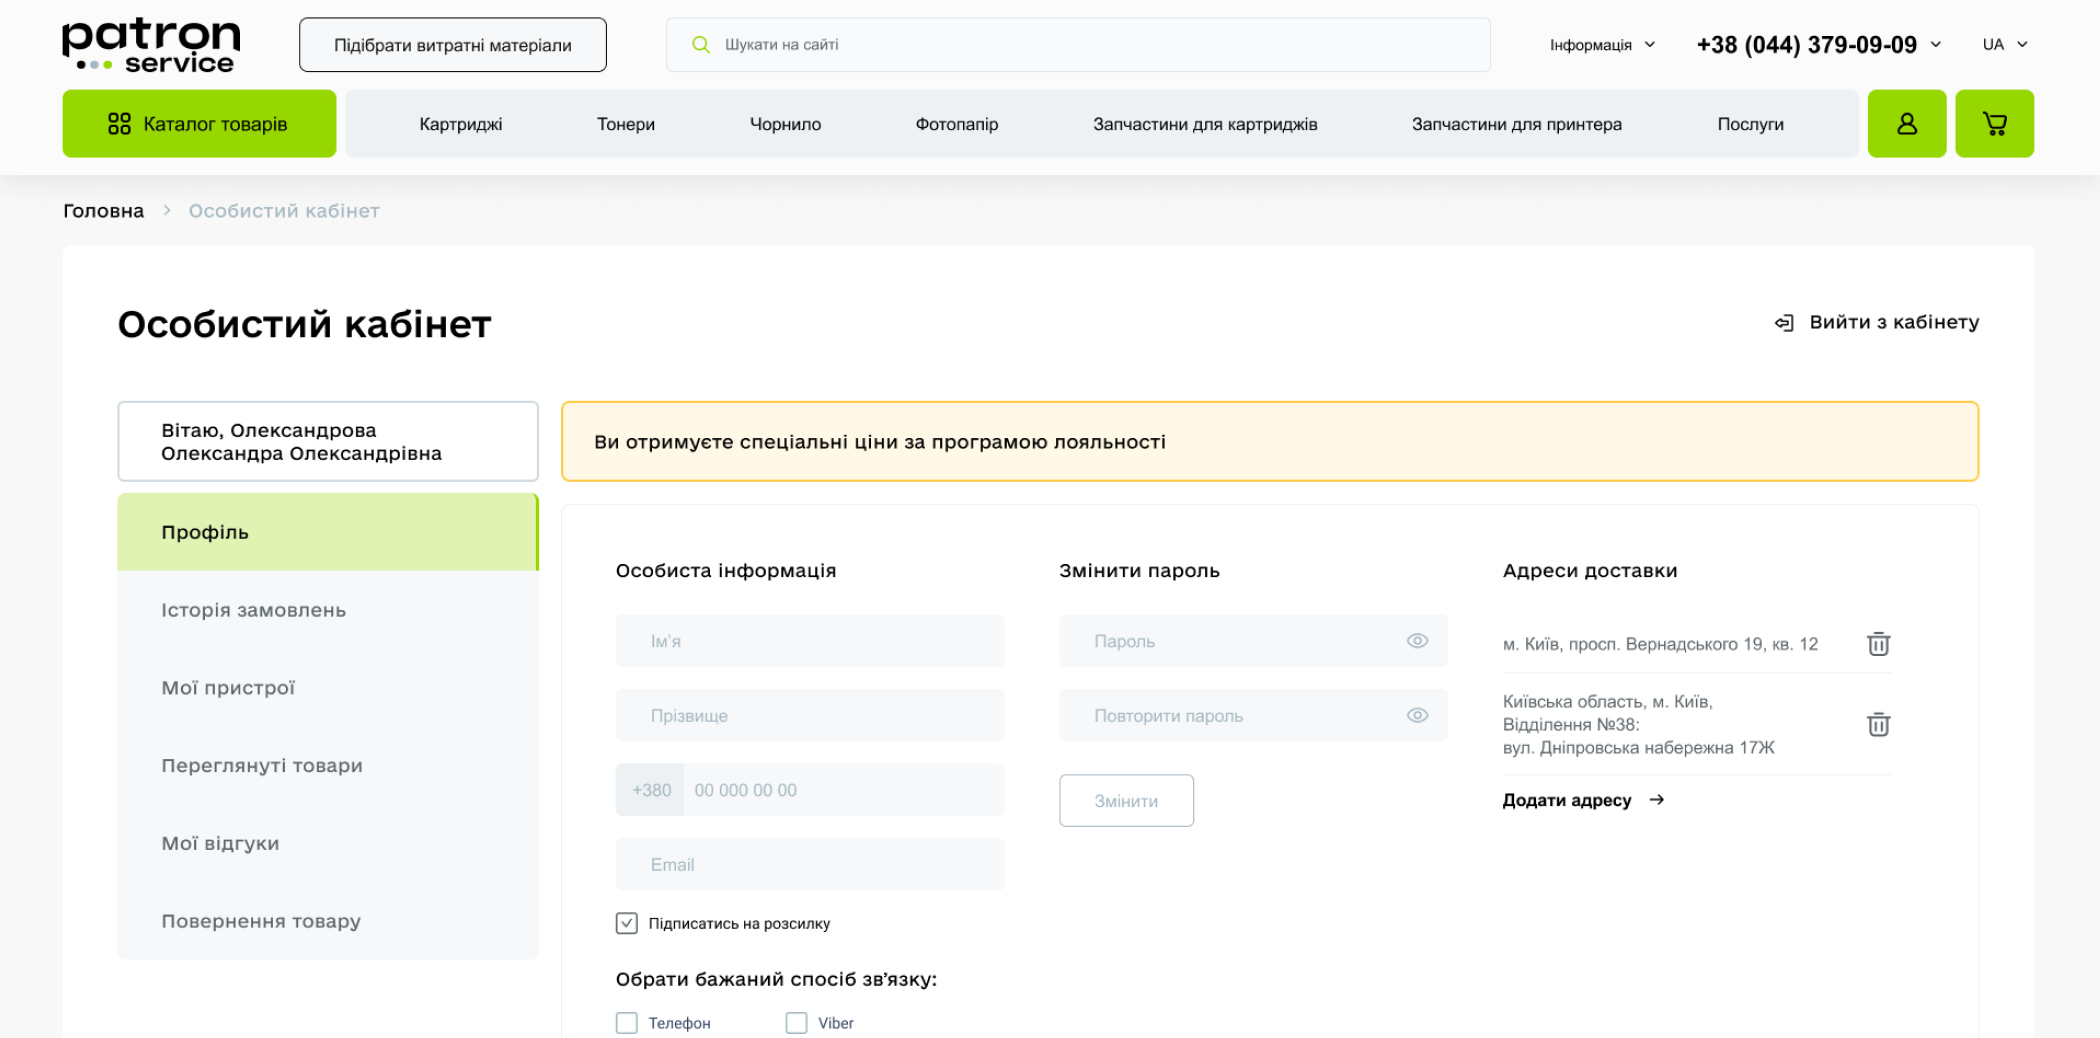Click the Patron Service logo

click(x=151, y=46)
